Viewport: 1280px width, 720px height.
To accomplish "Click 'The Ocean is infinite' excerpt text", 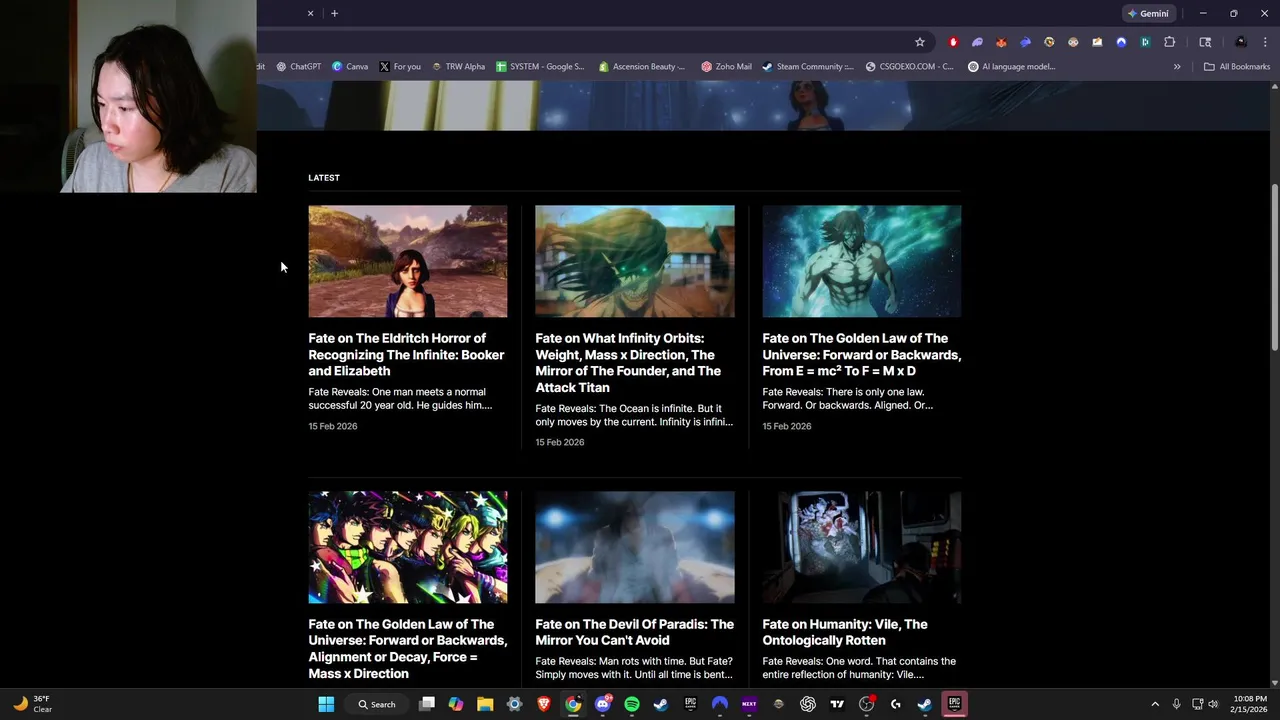I will pos(634,415).
